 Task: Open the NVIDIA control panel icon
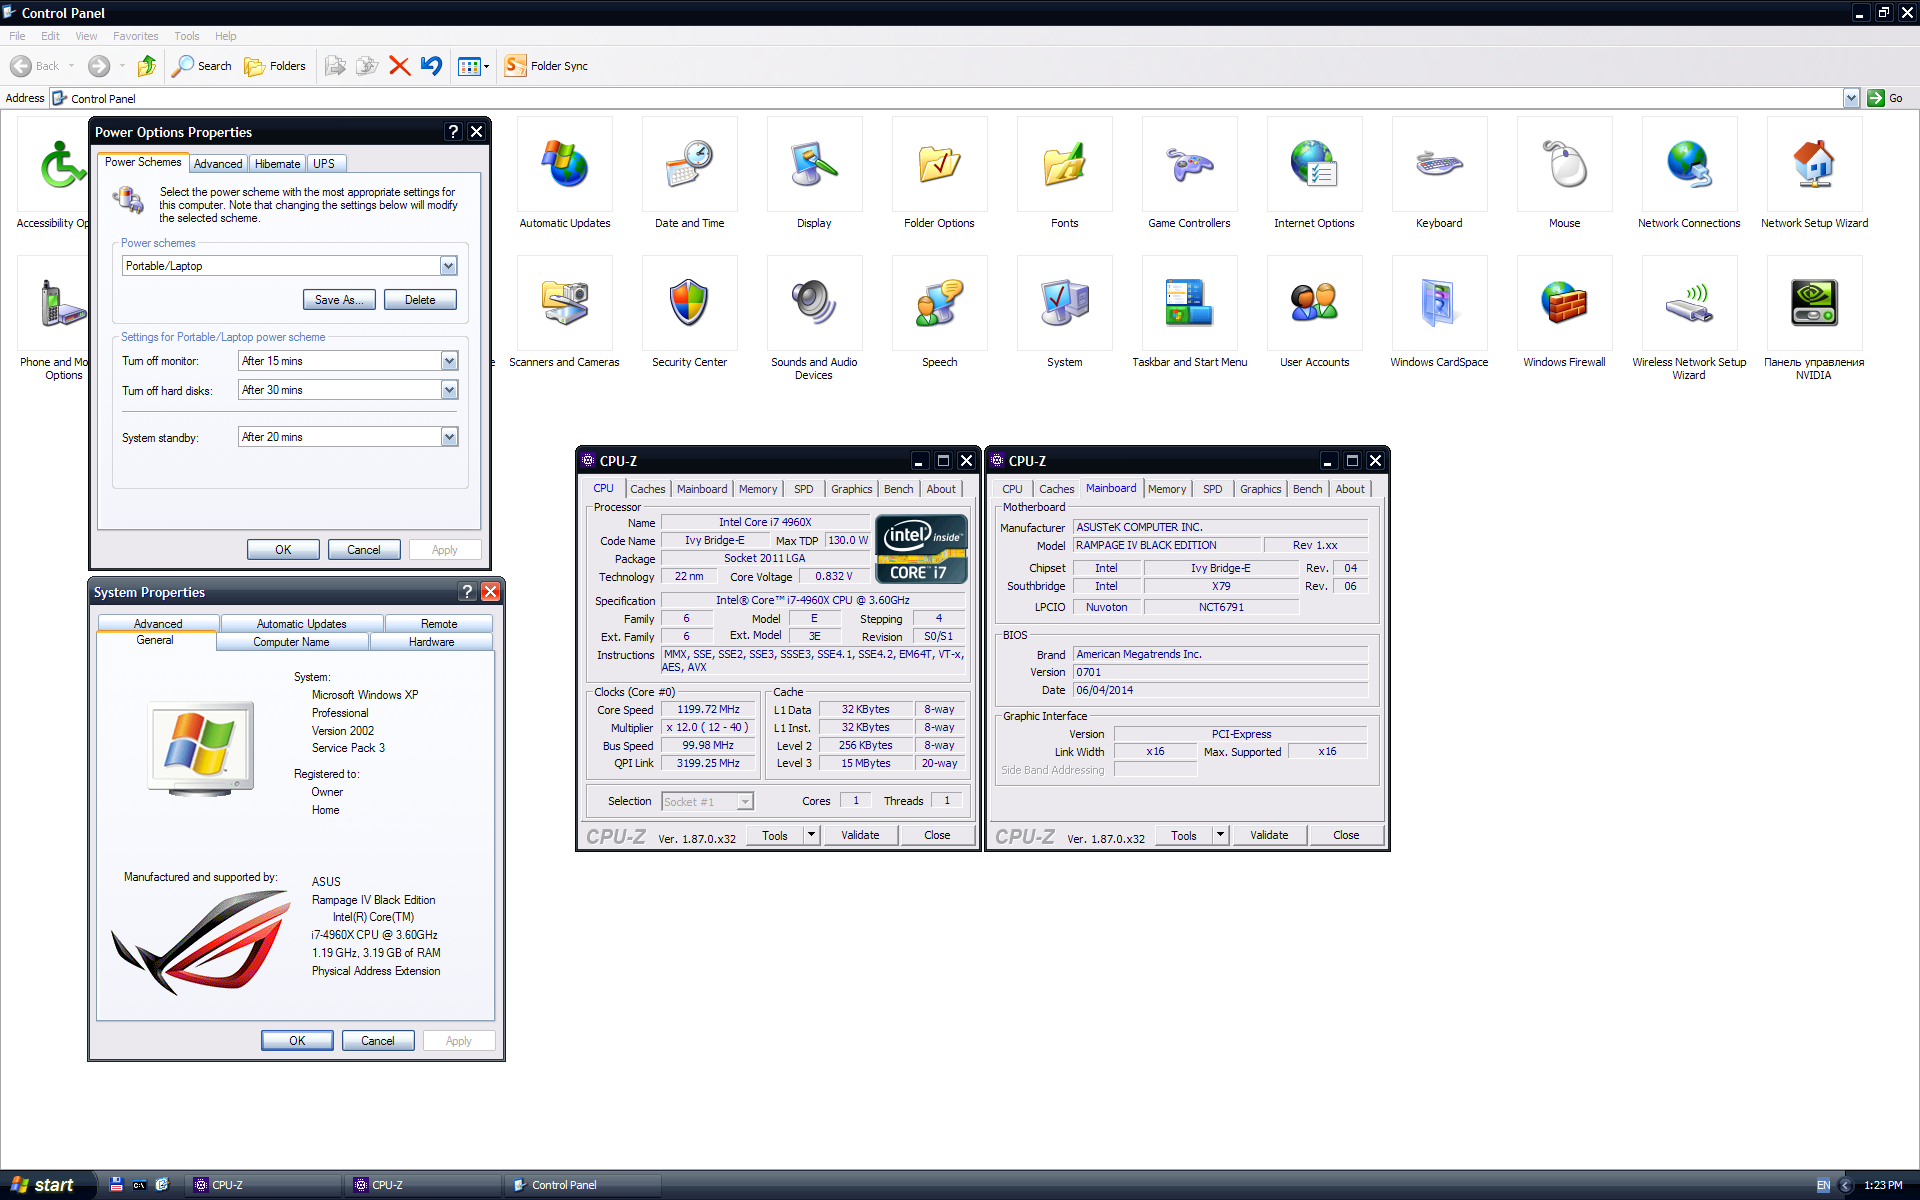1813,304
